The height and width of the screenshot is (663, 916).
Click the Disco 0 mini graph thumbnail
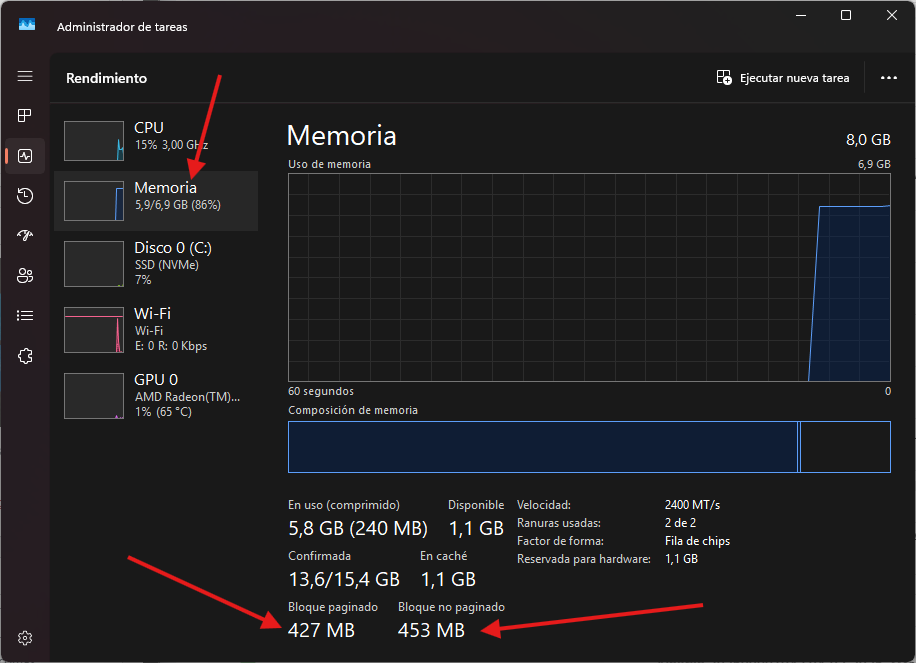(x=94, y=264)
